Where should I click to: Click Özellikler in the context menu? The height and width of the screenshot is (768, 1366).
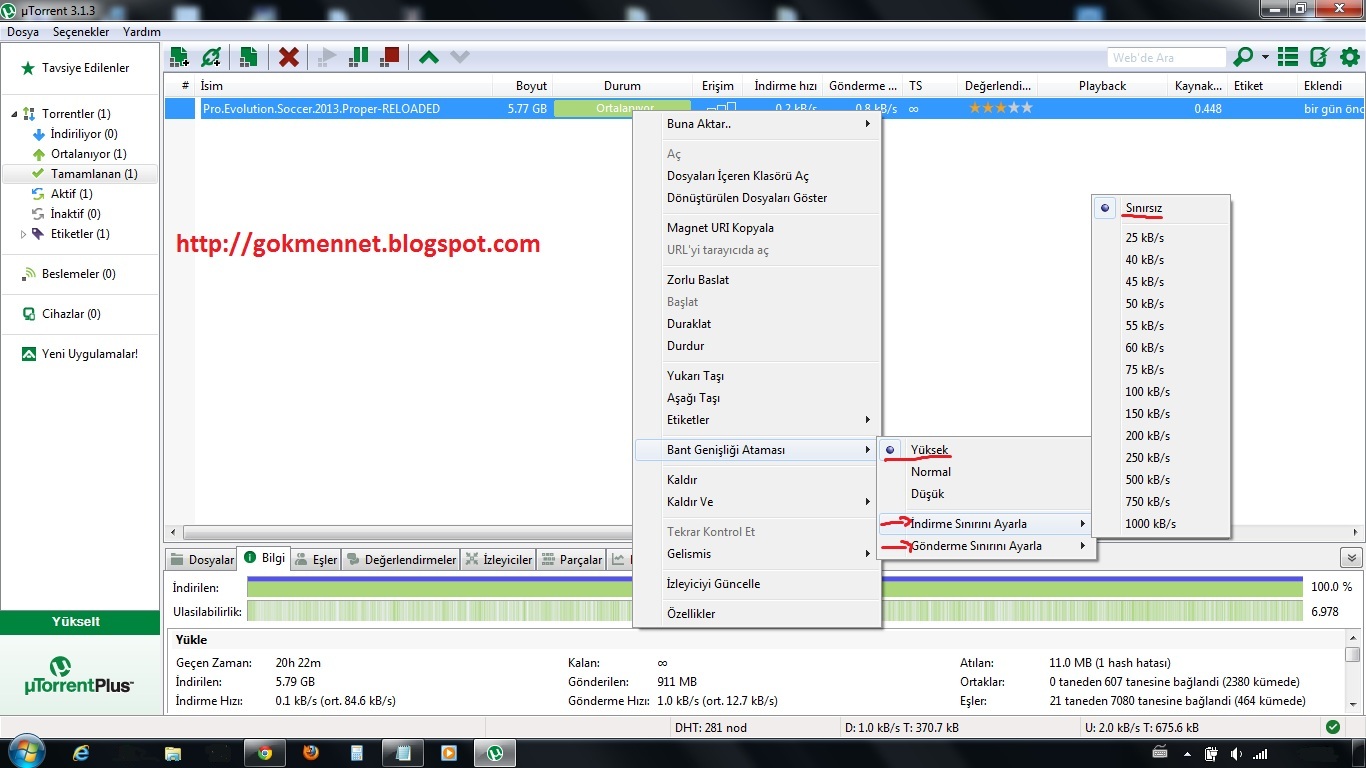[757, 614]
